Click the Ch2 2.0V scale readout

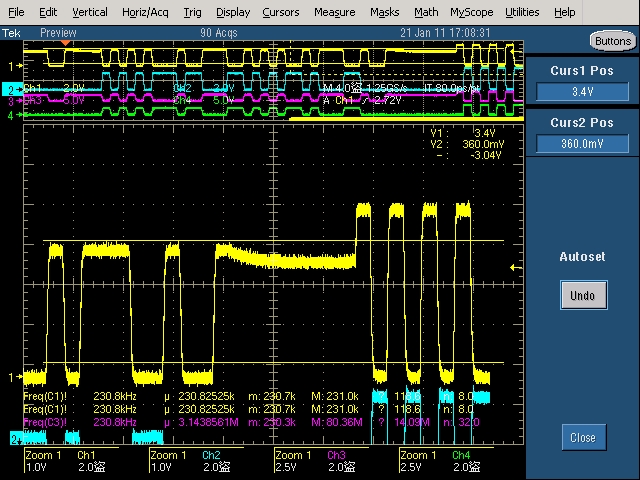click(204, 88)
